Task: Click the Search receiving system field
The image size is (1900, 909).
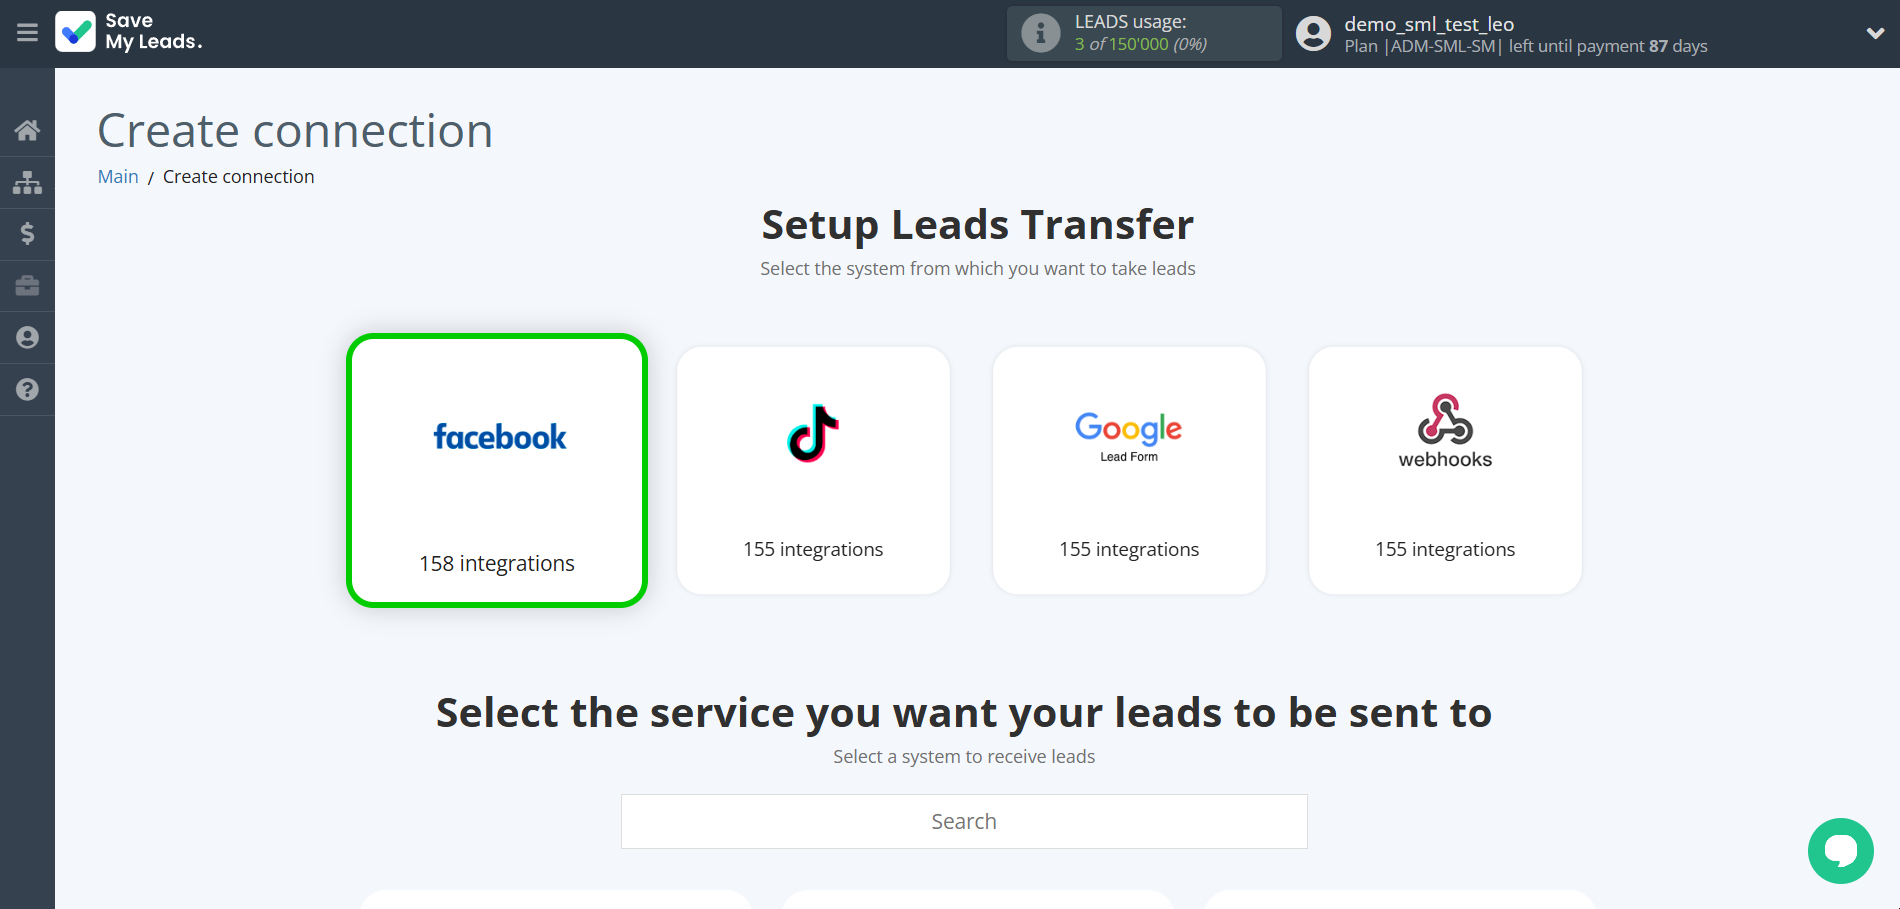Action: (963, 821)
